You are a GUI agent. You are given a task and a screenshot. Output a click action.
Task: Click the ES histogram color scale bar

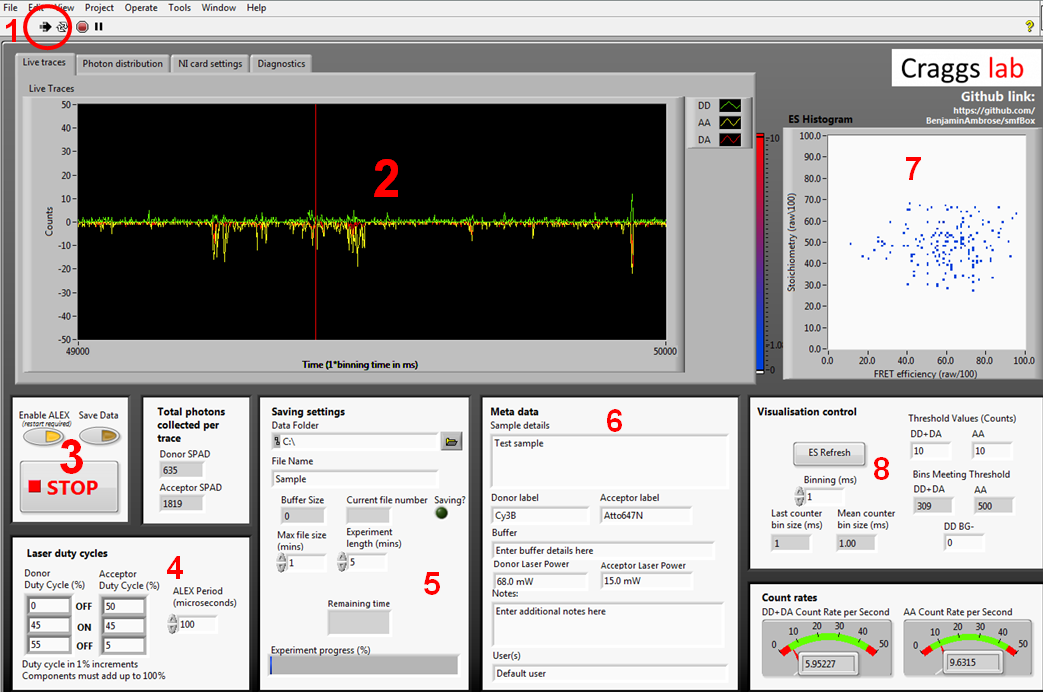(x=760, y=253)
